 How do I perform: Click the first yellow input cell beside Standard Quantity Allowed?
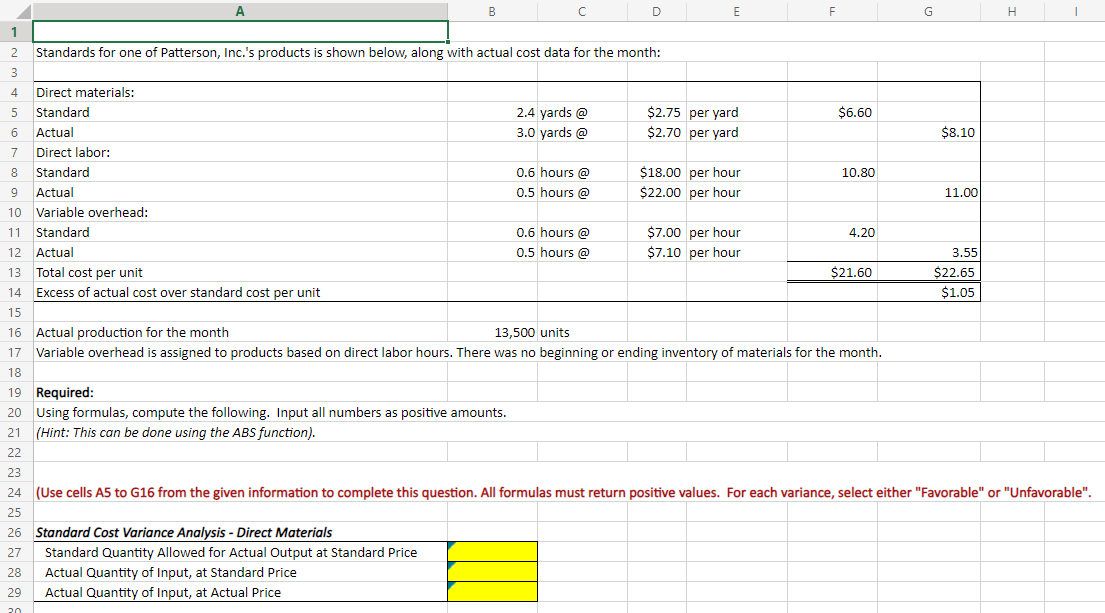(x=492, y=552)
